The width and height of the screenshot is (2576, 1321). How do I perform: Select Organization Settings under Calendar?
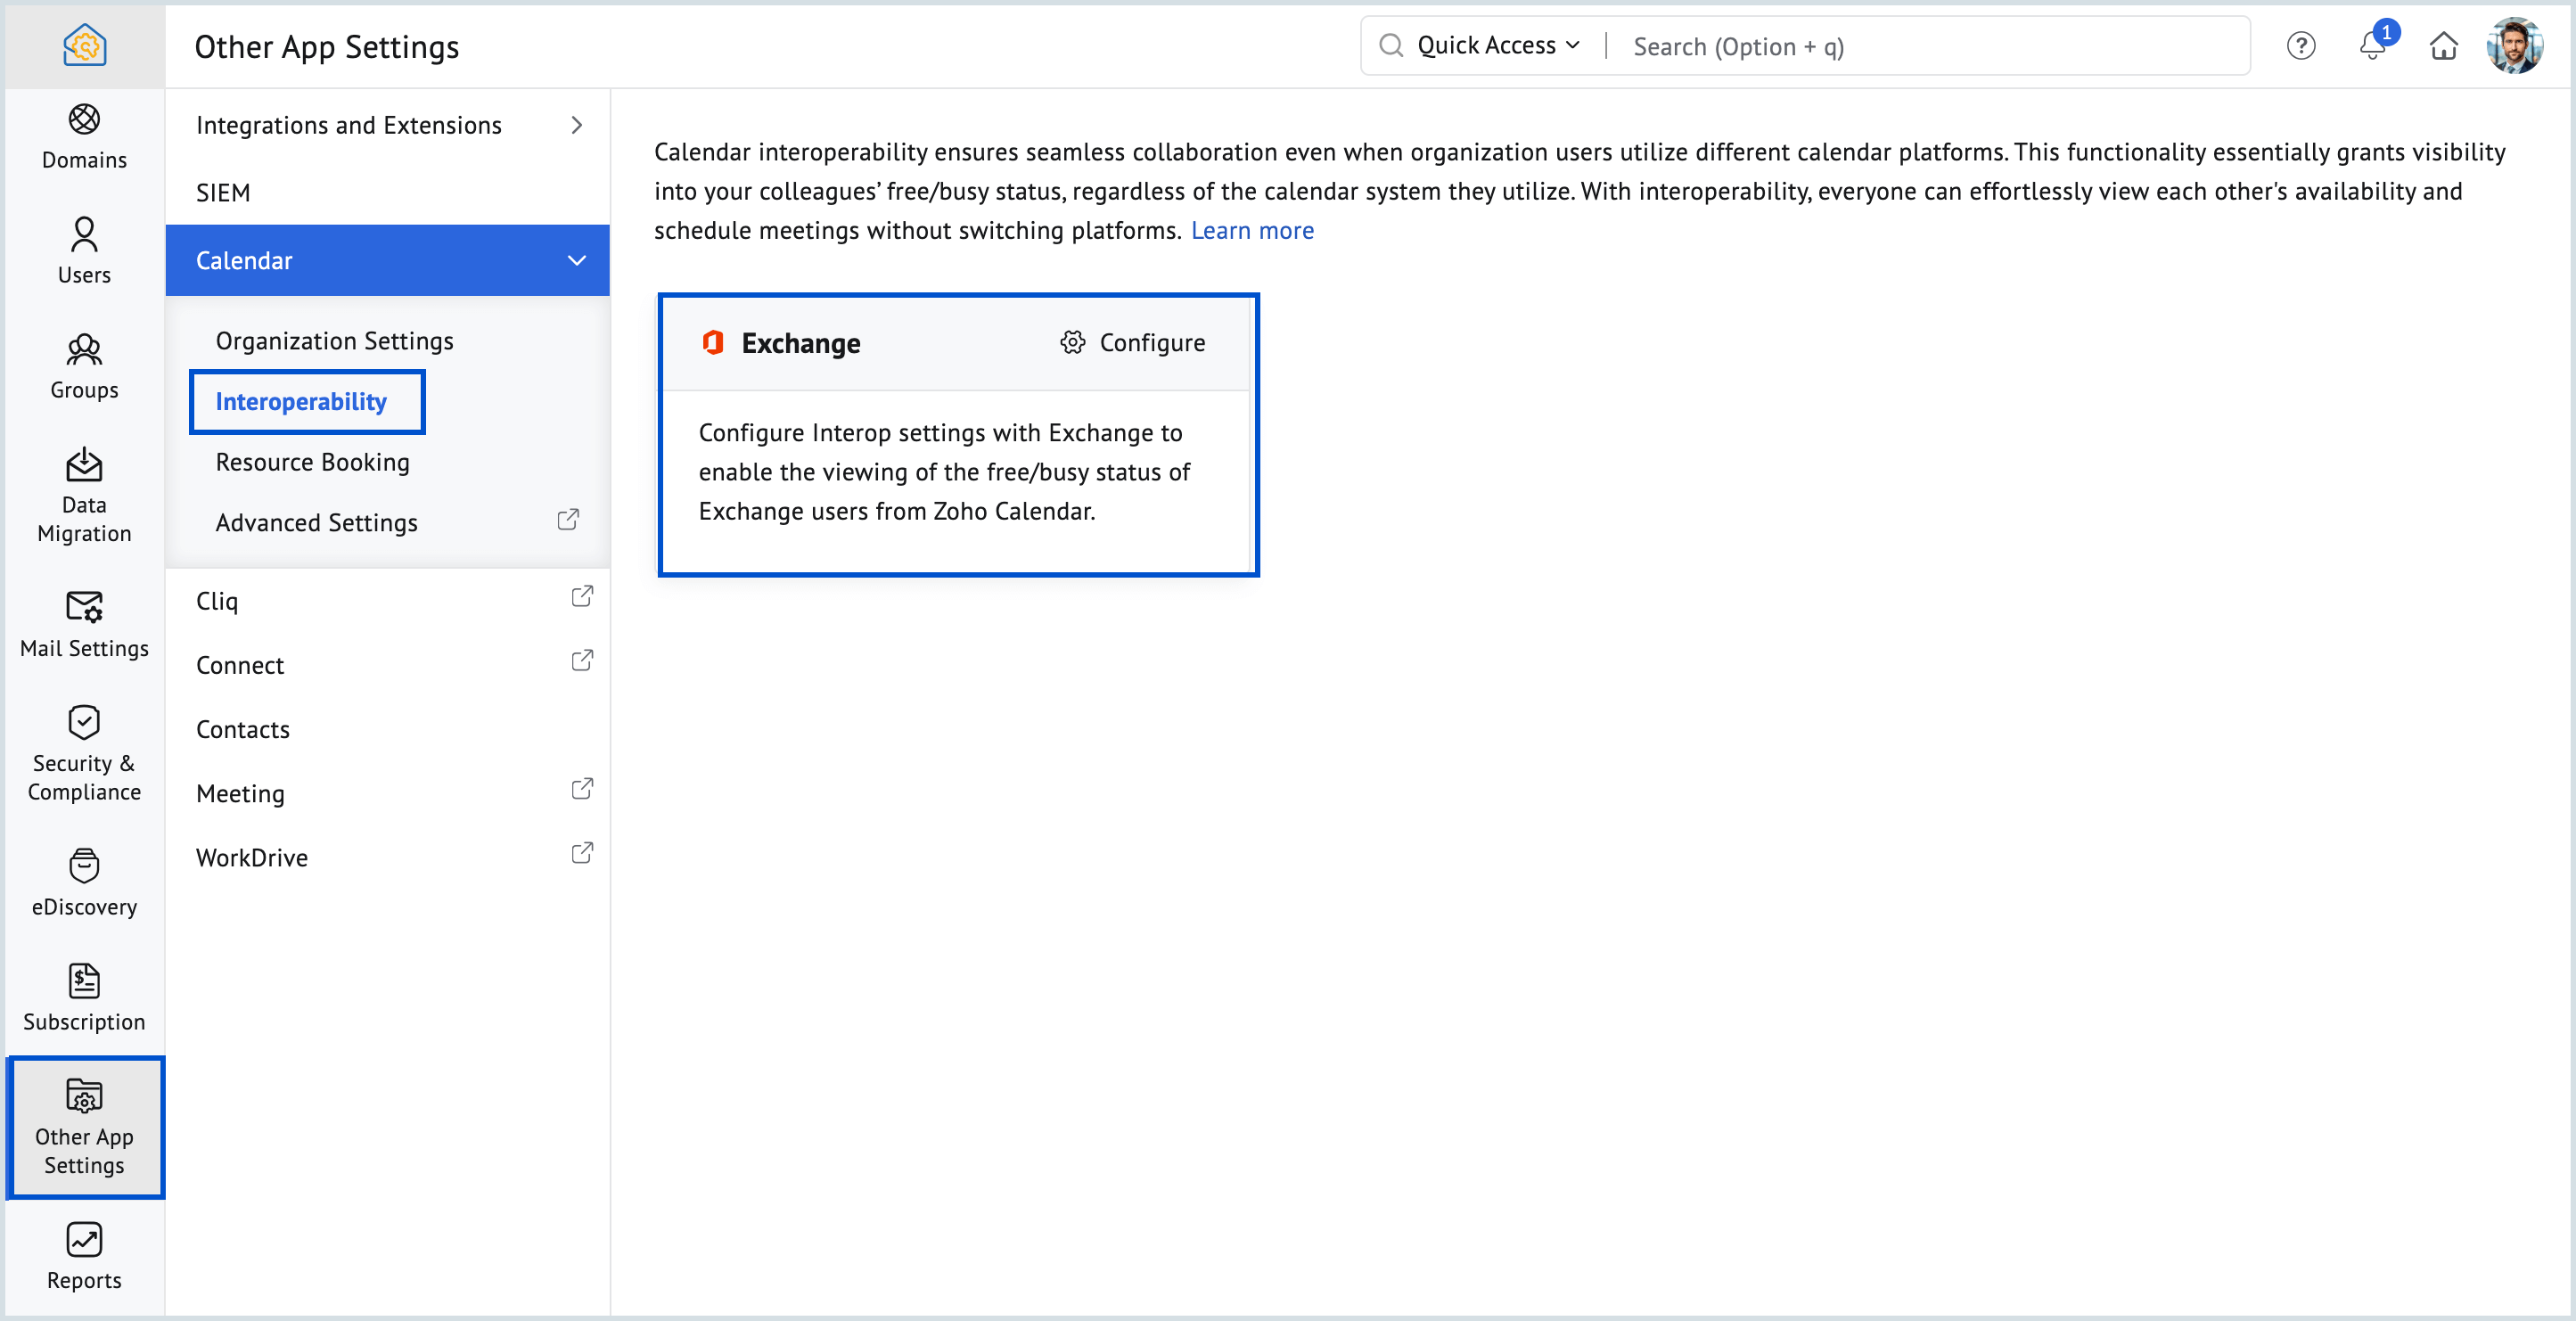click(334, 341)
